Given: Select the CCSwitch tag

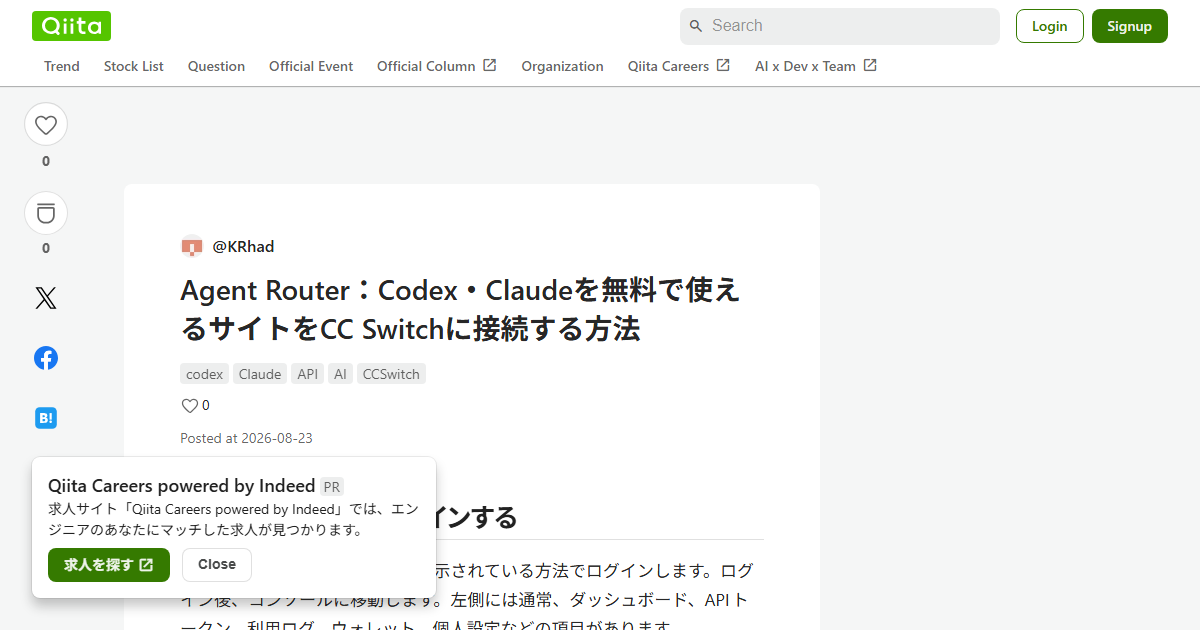Looking at the screenshot, I should pyautogui.click(x=391, y=374).
